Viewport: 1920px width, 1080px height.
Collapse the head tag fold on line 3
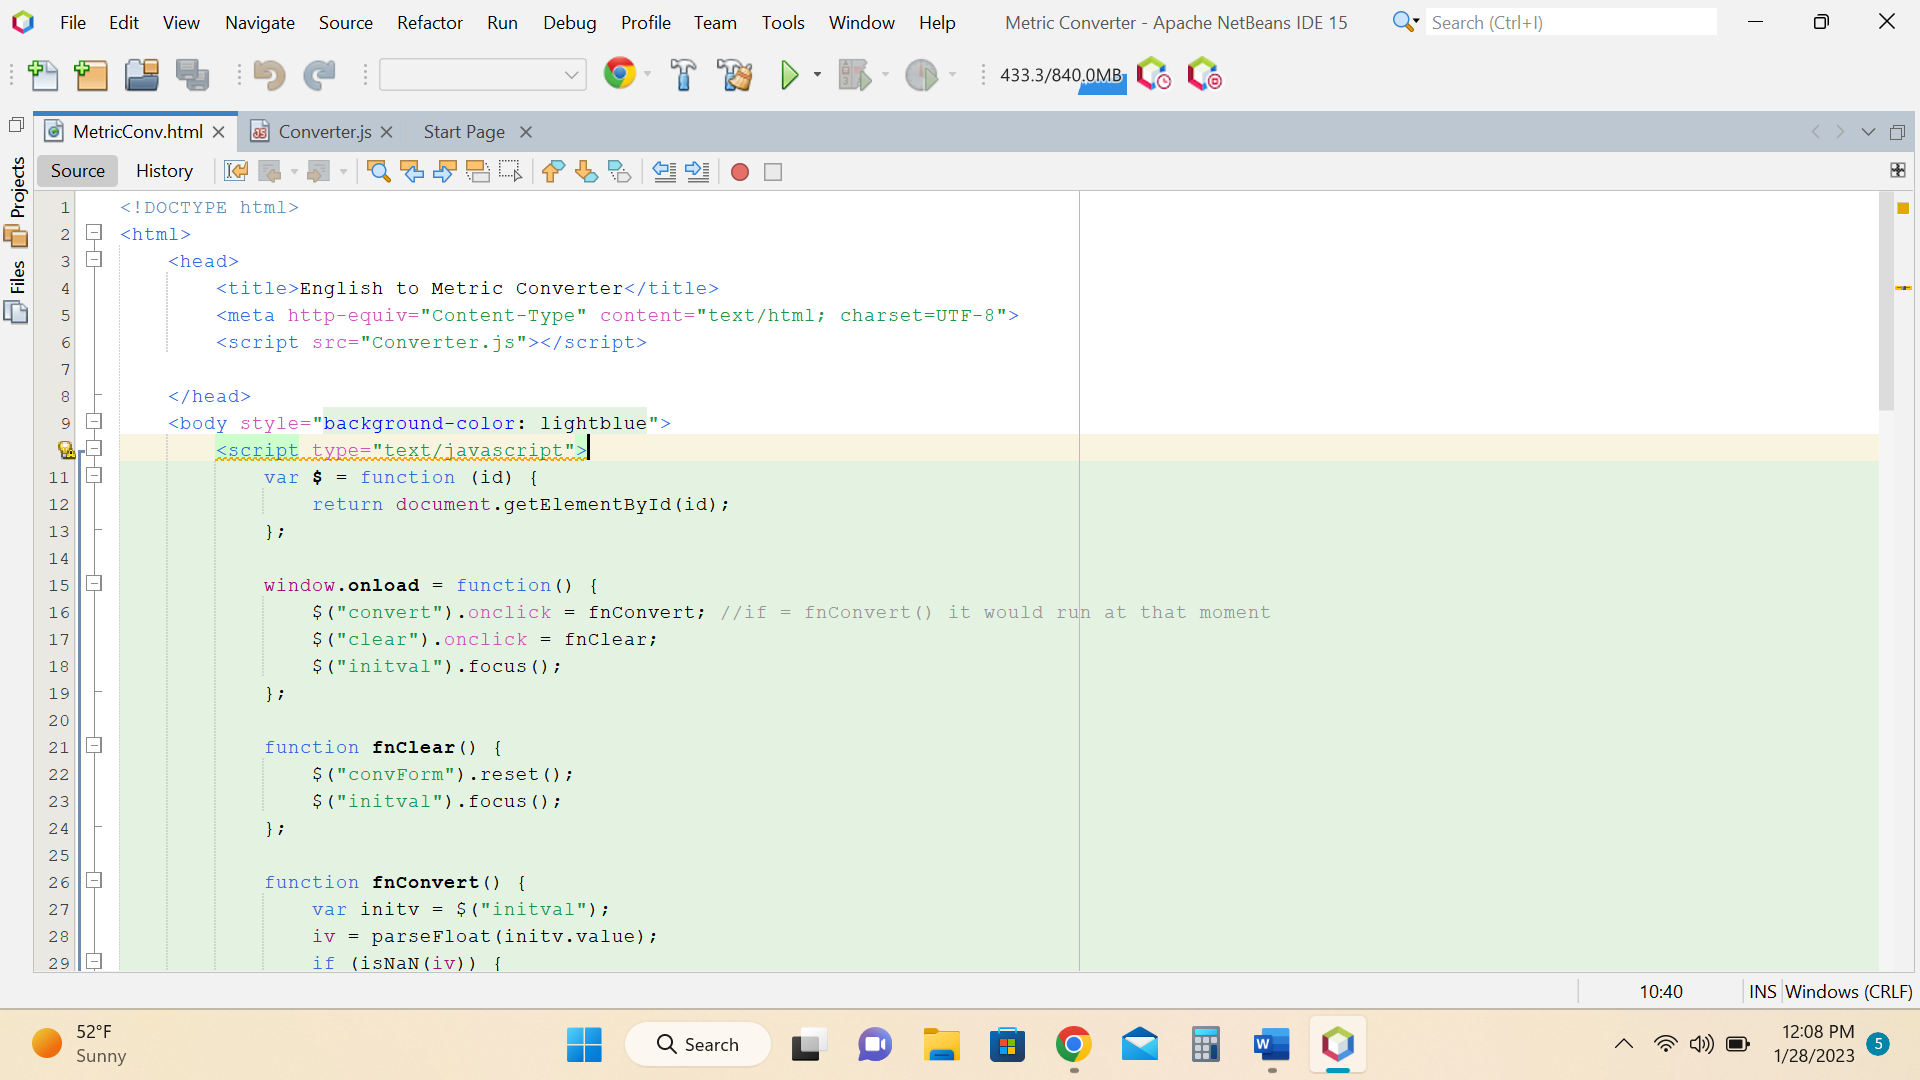[94, 260]
